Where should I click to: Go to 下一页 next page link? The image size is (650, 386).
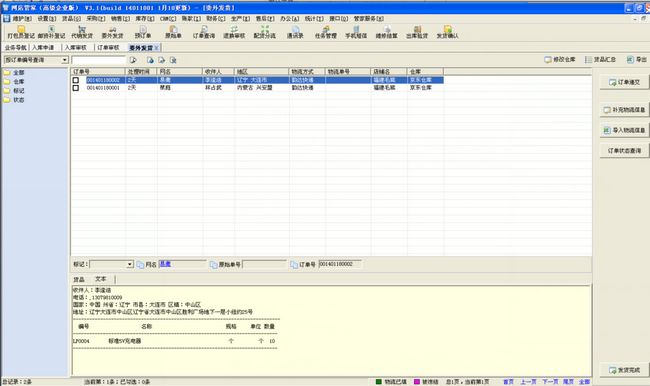pyautogui.click(x=550, y=381)
